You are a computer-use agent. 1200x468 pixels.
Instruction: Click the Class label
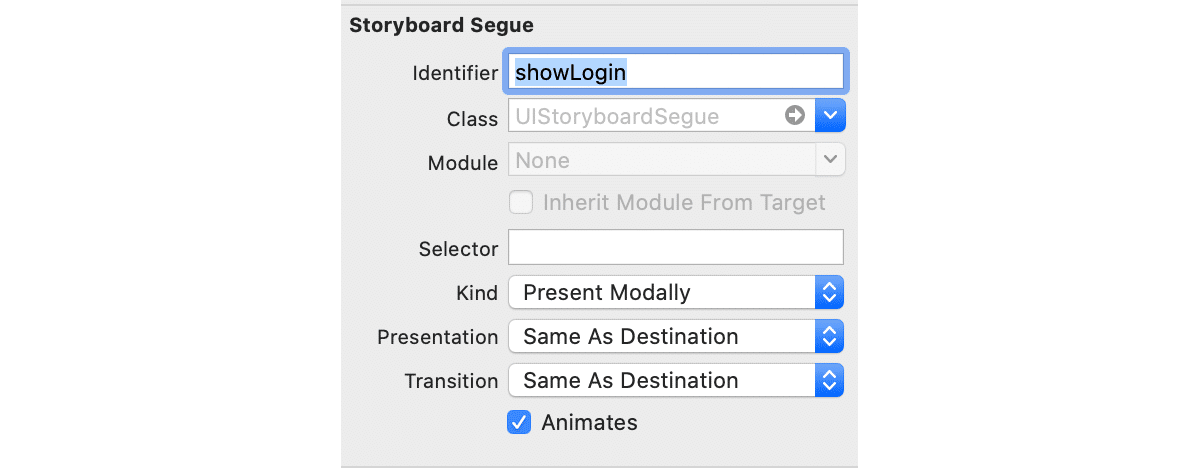[472, 119]
